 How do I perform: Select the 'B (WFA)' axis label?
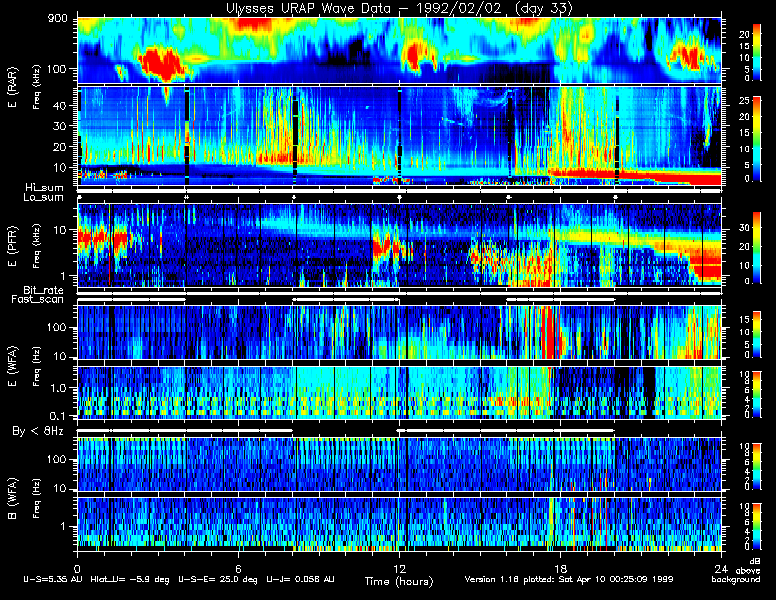[12, 499]
